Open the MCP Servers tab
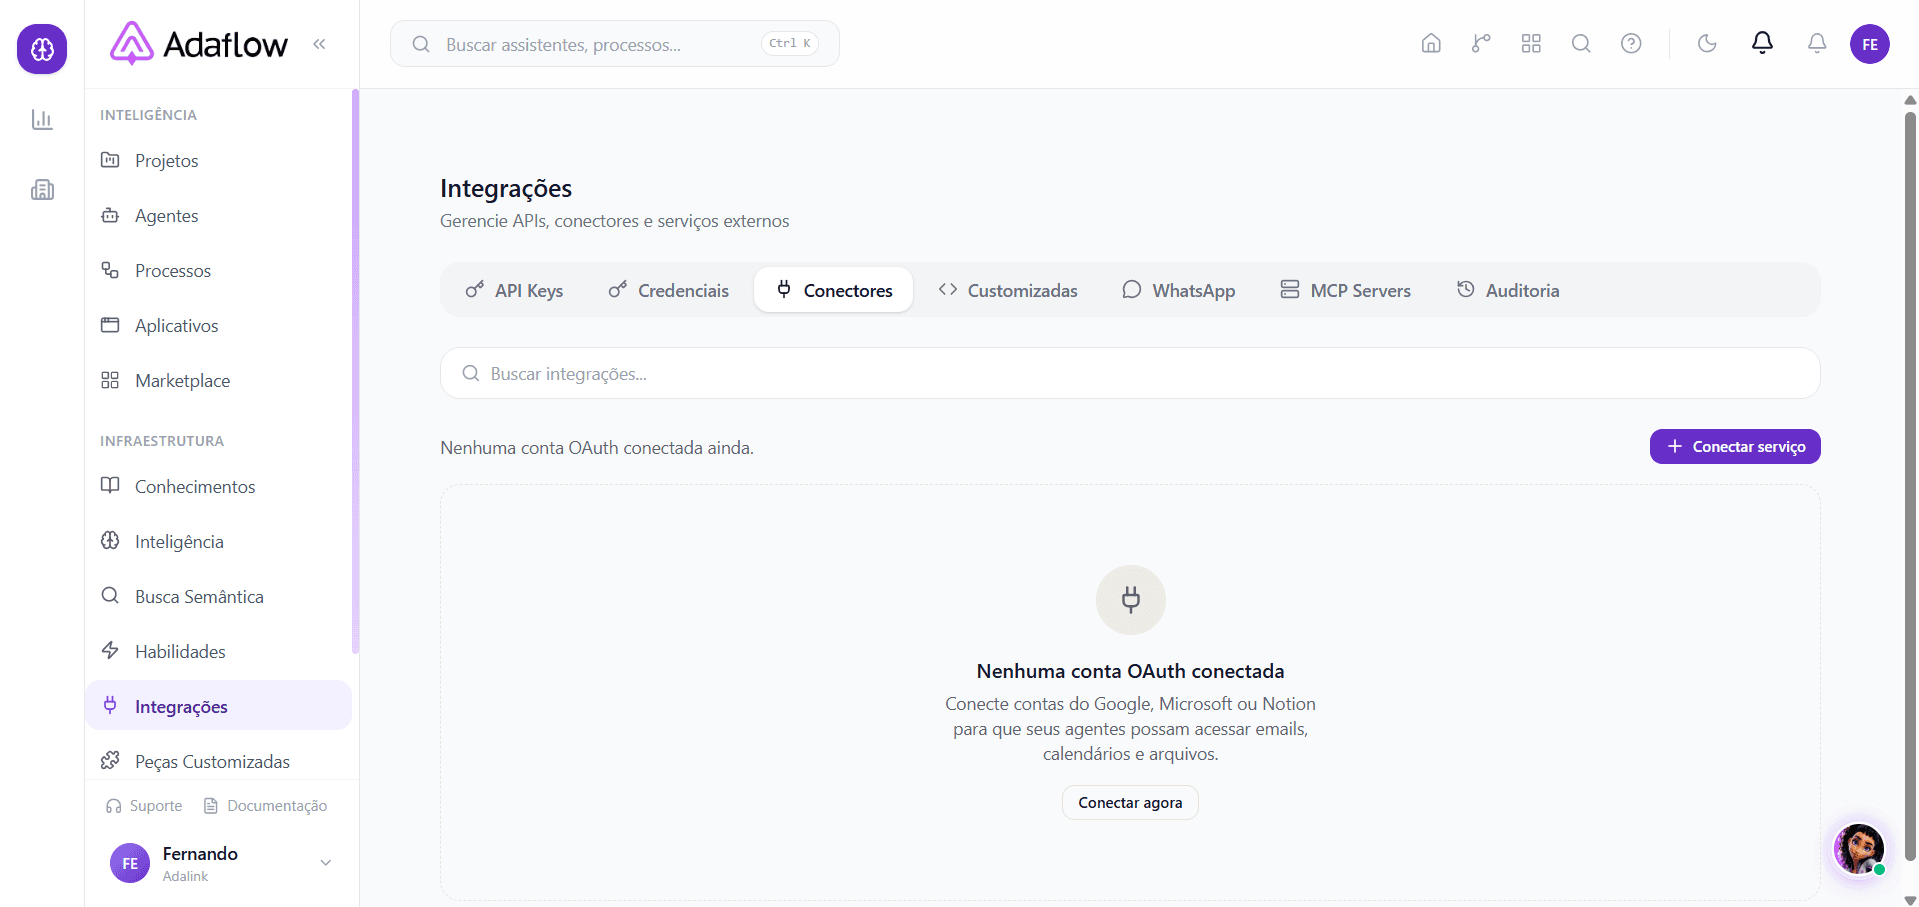The image size is (1919, 907). (x=1345, y=290)
